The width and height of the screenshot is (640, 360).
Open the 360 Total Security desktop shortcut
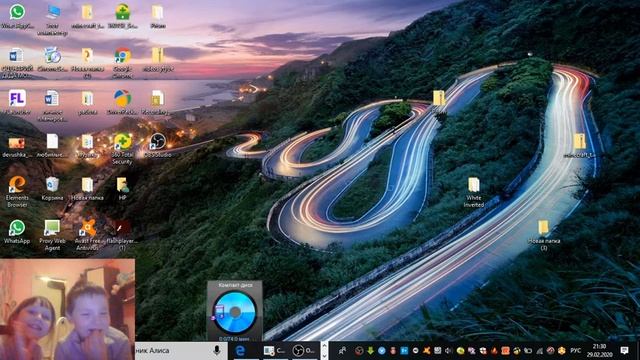point(122,148)
